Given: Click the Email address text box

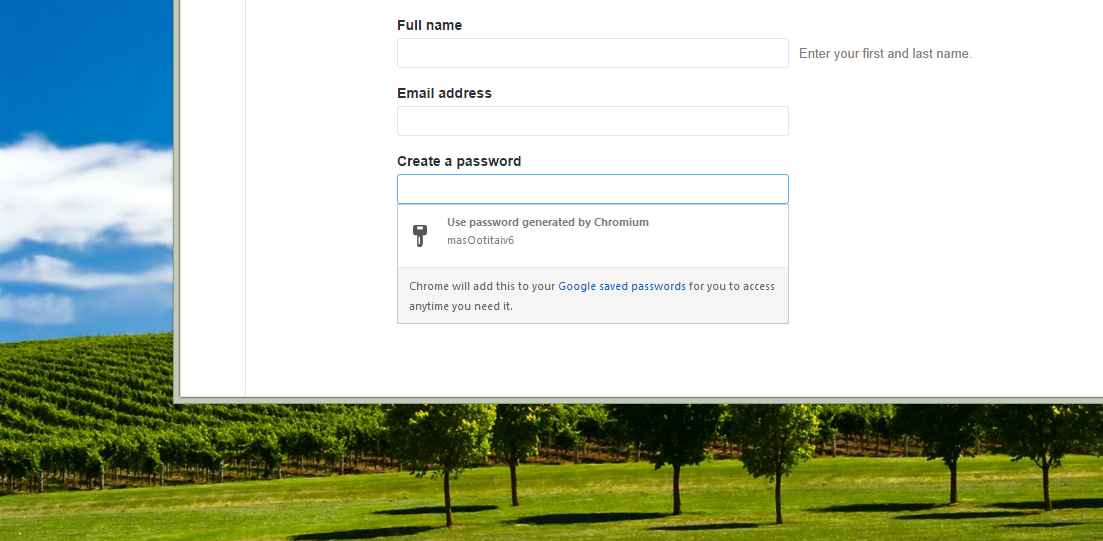Looking at the screenshot, I should pyautogui.click(x=592, y=121).
